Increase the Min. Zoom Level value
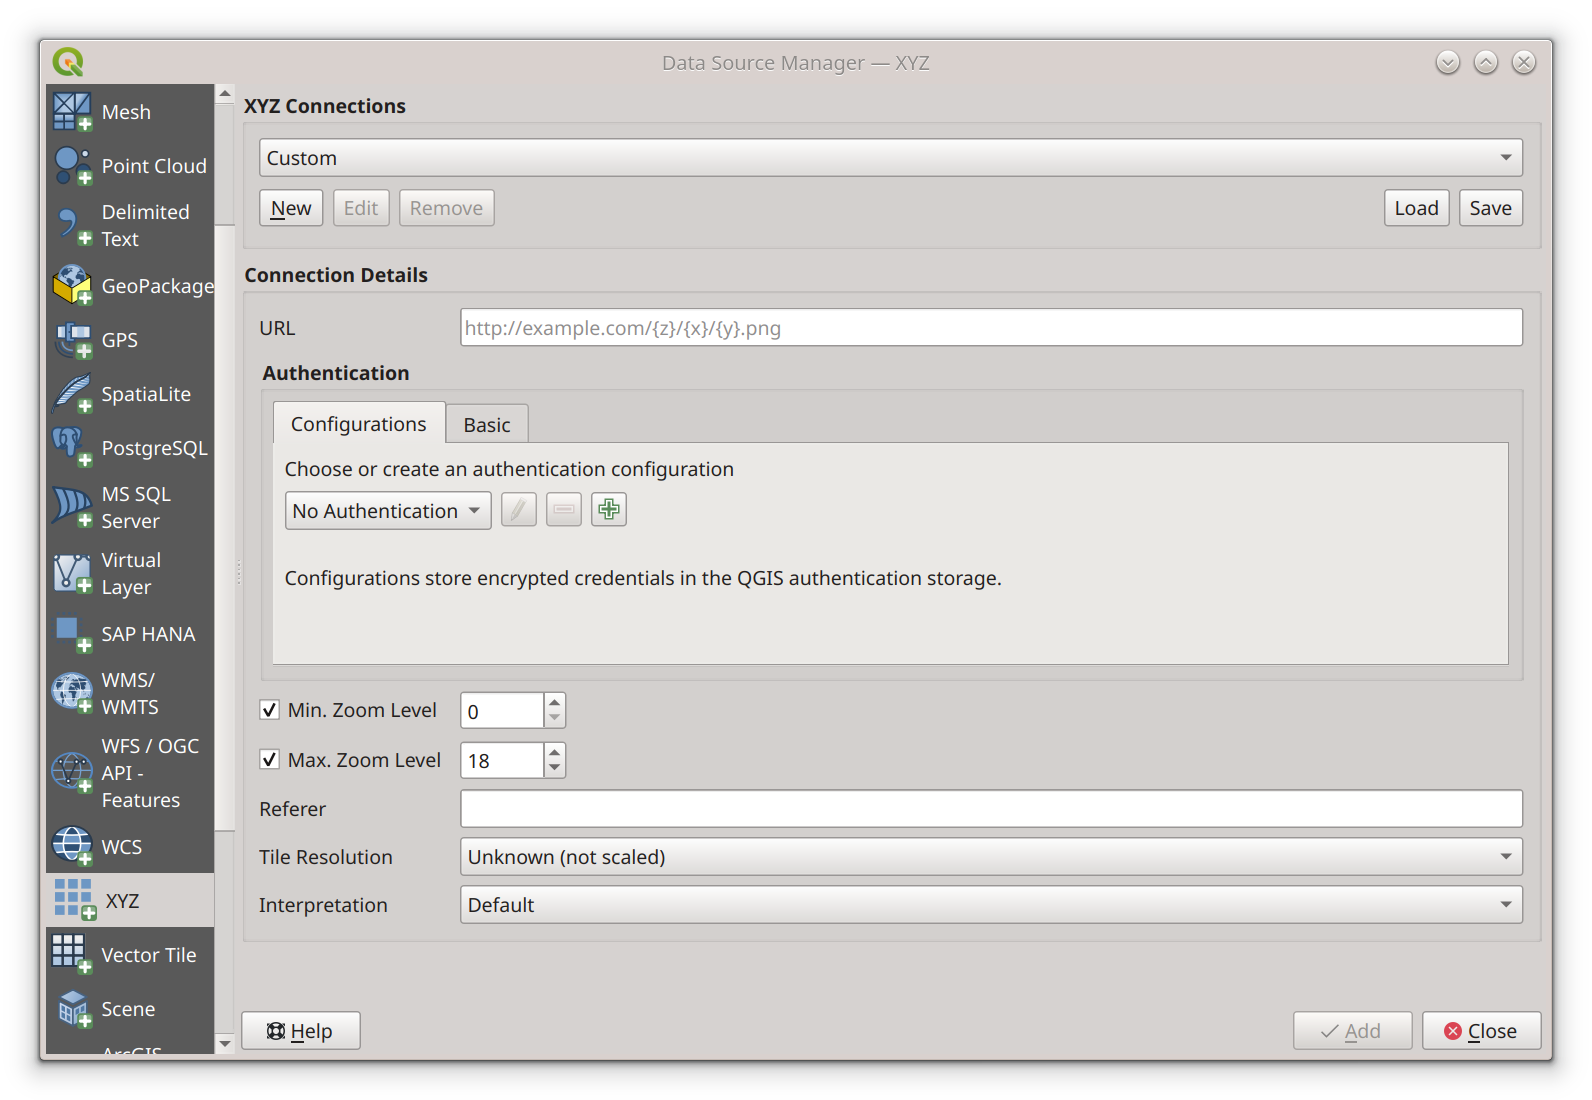 point(555,702)
